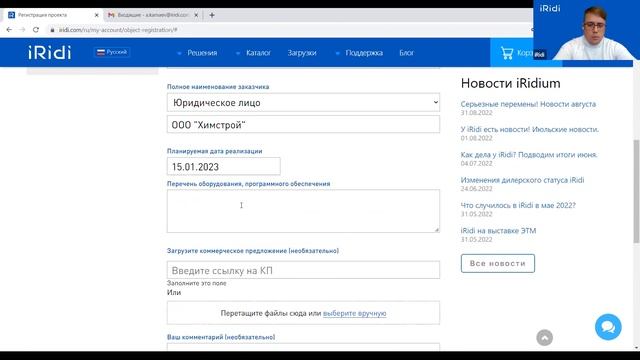Click the ООО "Химстрой" customer name field
This screenshot has height=360, width=640.
(x=303, y=124)
